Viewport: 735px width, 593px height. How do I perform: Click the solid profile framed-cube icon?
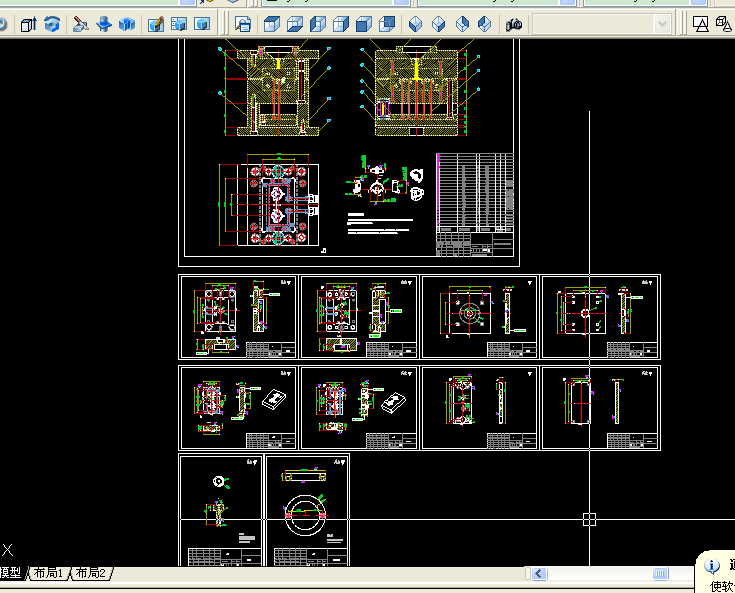(x=202, y=24)
